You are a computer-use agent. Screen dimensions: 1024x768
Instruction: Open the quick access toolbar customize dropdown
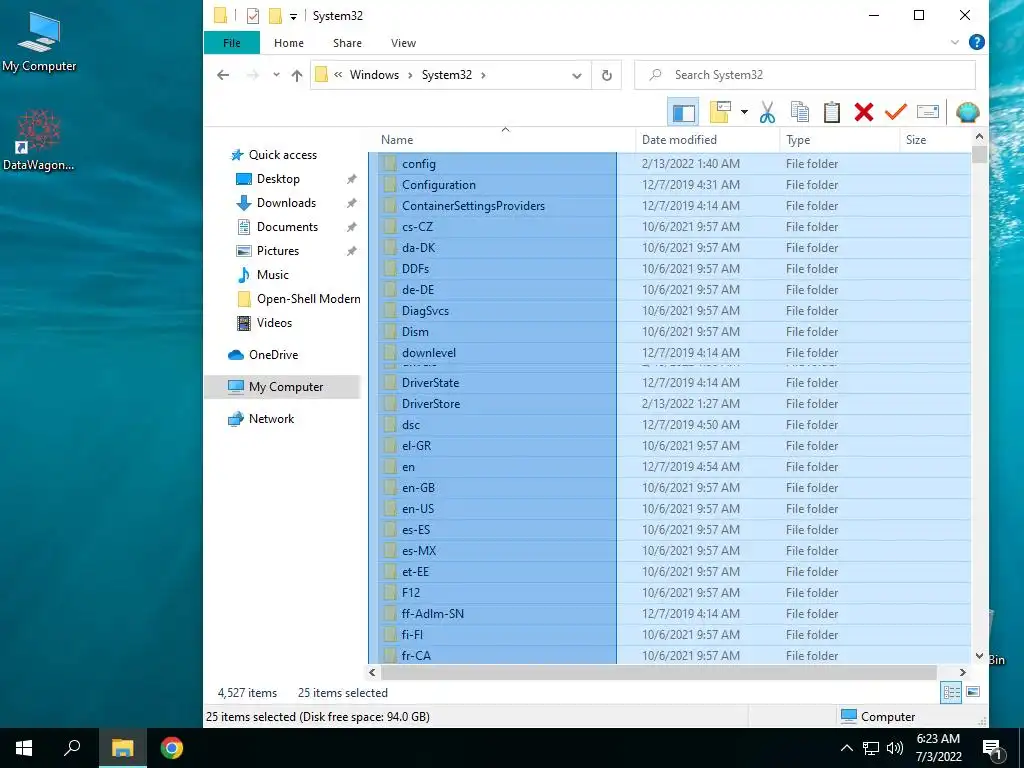coord(293,16)
